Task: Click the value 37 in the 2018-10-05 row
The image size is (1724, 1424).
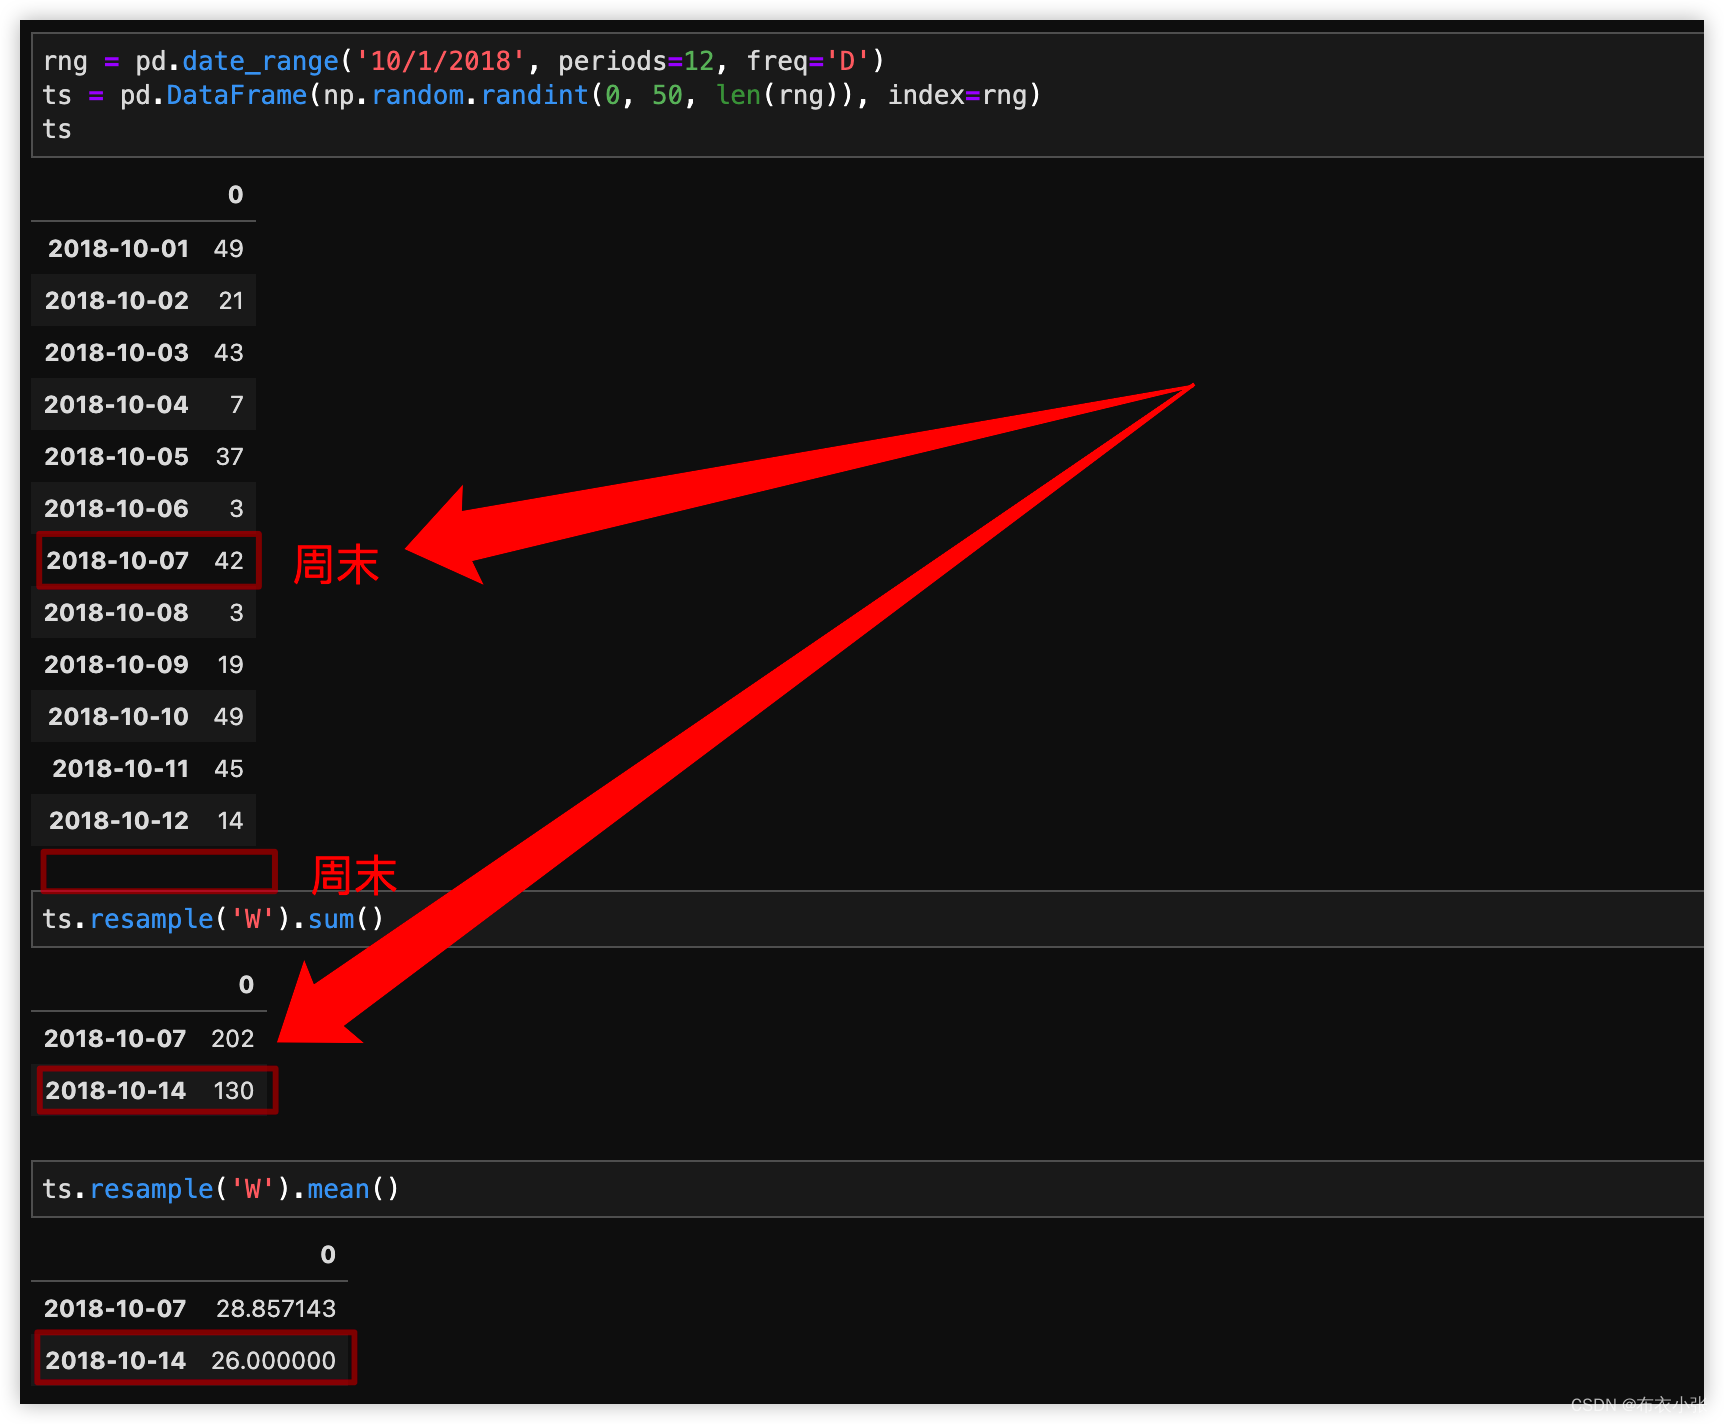Action: (230, 457)
